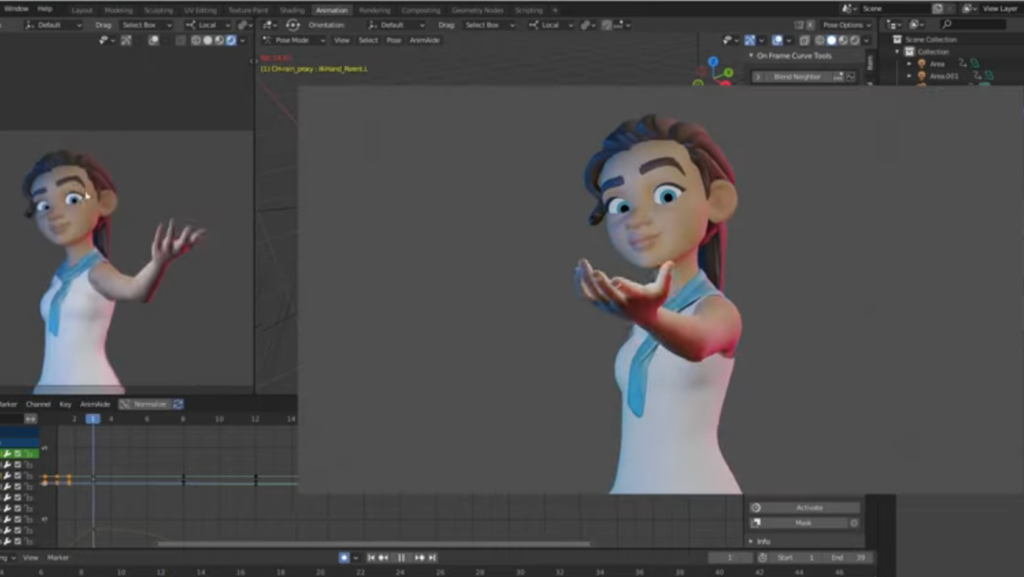Open the Graph Editor filter search icon
This screenshot has height=577, width=1024.
(124, 403)
